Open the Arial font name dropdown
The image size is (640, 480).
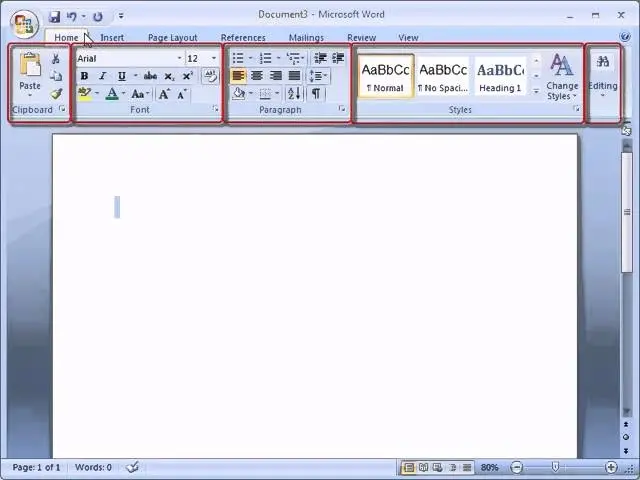tap(179, 58)
